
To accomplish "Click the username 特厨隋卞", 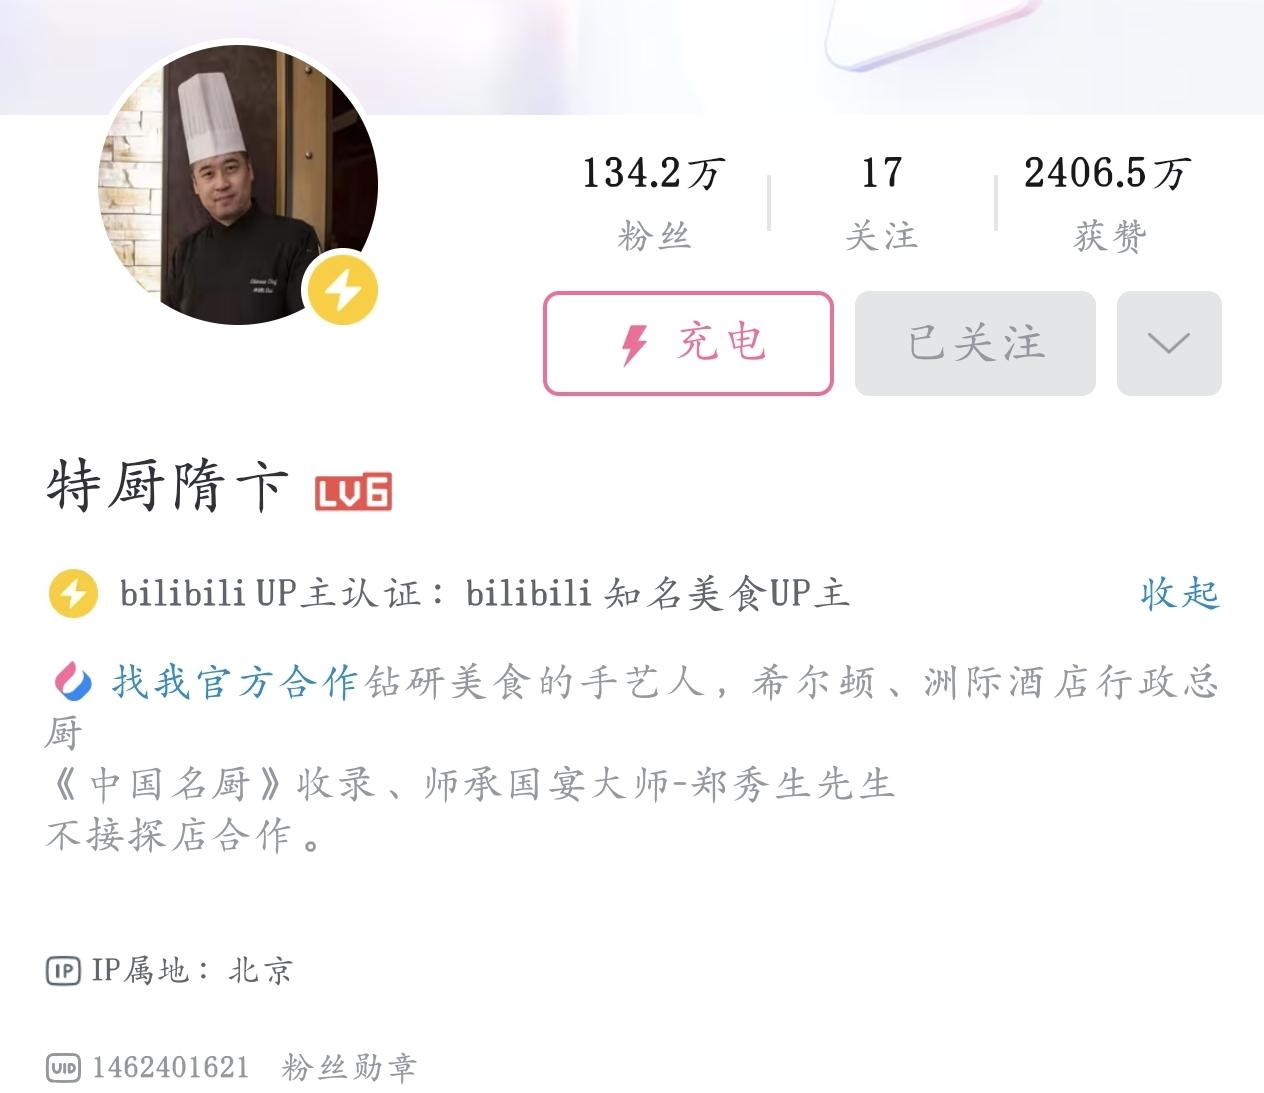I will pos(167,489).
